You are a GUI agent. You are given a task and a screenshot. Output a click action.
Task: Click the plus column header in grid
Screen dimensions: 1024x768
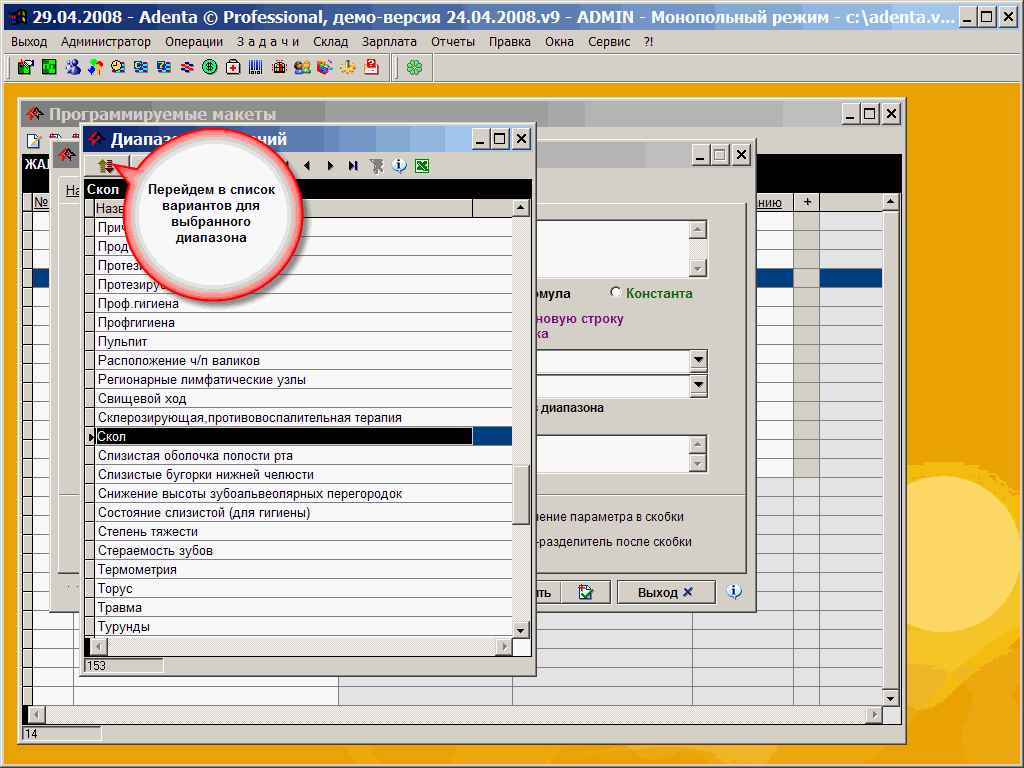tap(806, 202)
